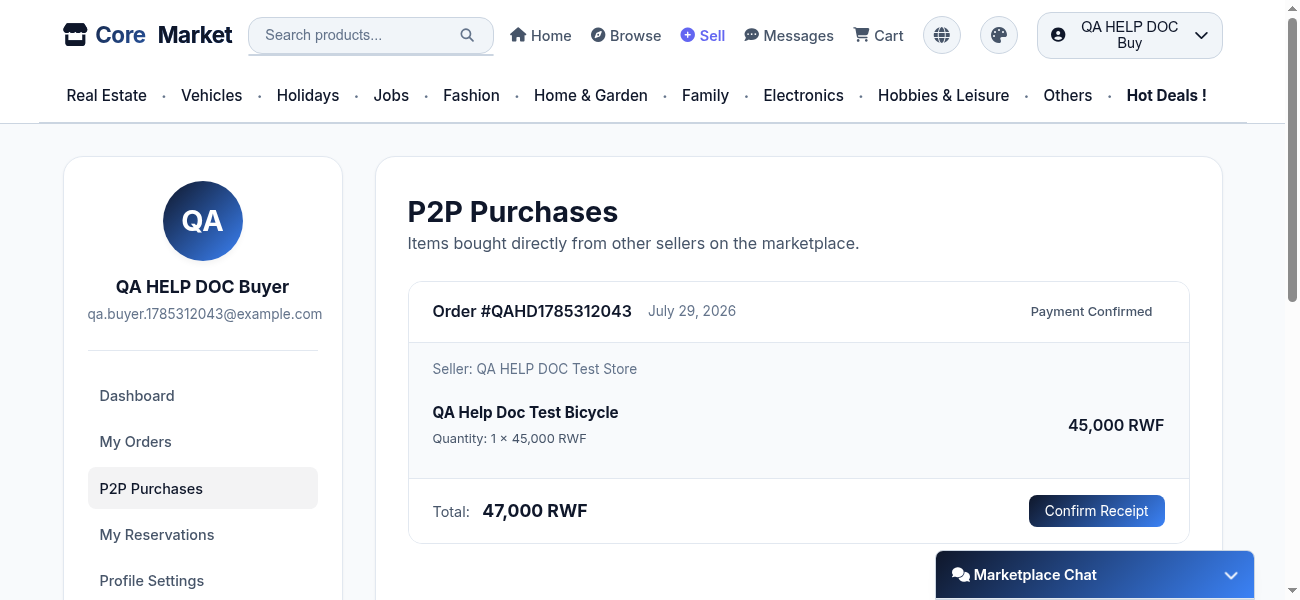
Task: Click the Core Market brand name
Action: tap(164, 35)
